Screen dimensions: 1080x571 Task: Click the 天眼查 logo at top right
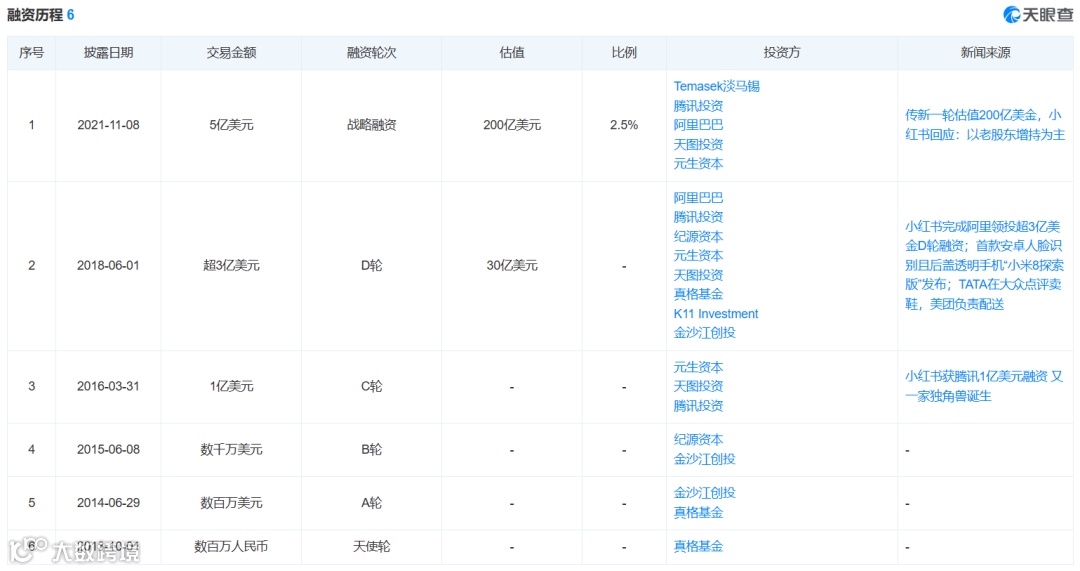pos(1037,14)
